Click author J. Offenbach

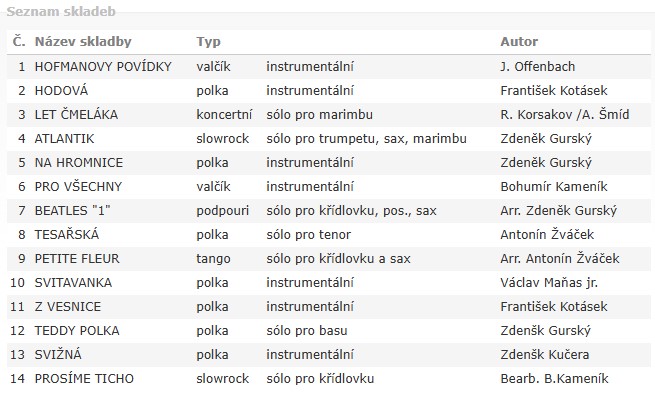pyautogui.click(x=538, y=66)
